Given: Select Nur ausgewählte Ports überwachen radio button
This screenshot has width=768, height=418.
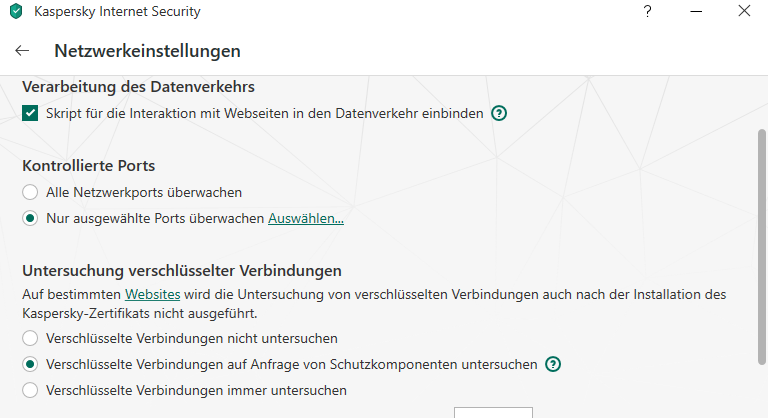Looking at the screenshot, I should click(30, 218).
